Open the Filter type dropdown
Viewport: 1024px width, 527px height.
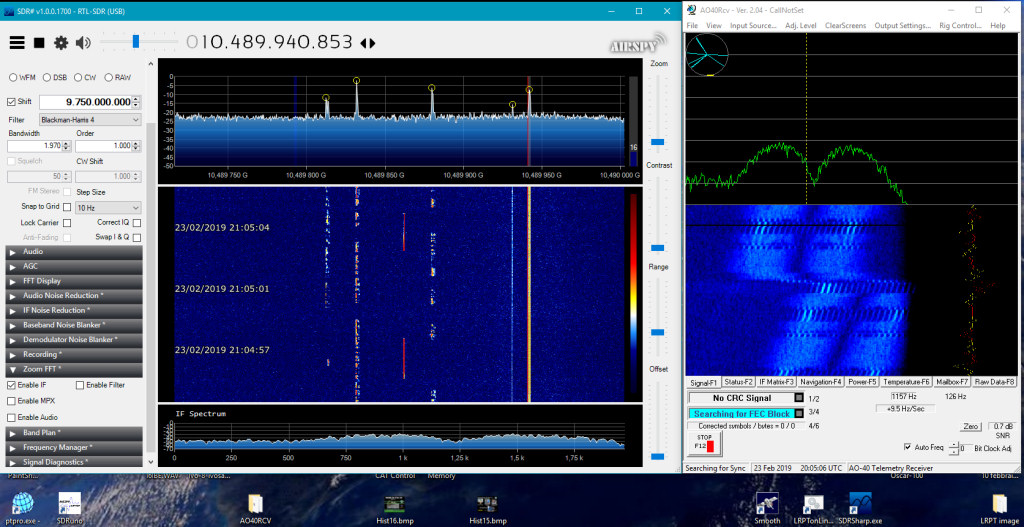tap(90, 120)
